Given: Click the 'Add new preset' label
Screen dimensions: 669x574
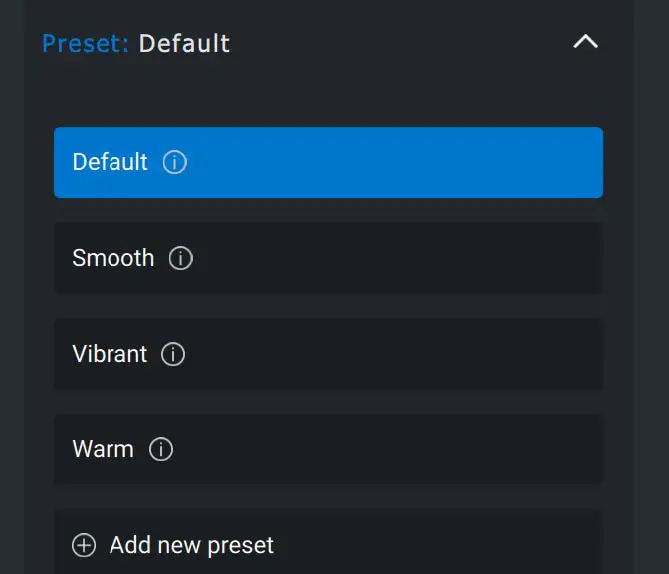Looking at the screenshot, I should point(191,545).
